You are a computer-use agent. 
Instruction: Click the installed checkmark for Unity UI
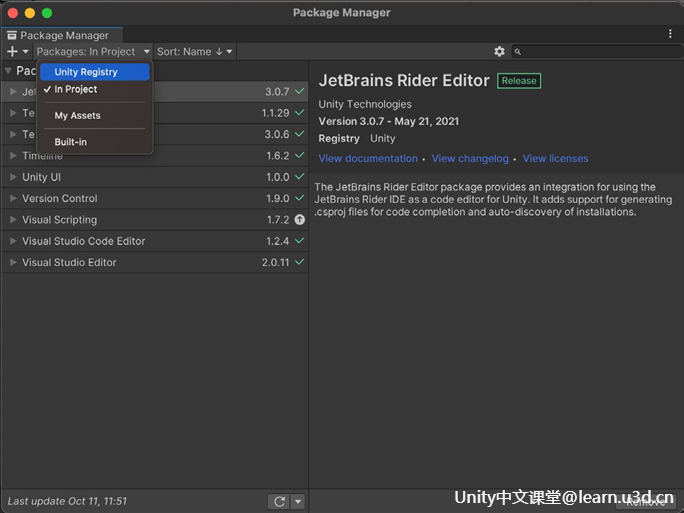pyautogui.click(x=300, y=177)
